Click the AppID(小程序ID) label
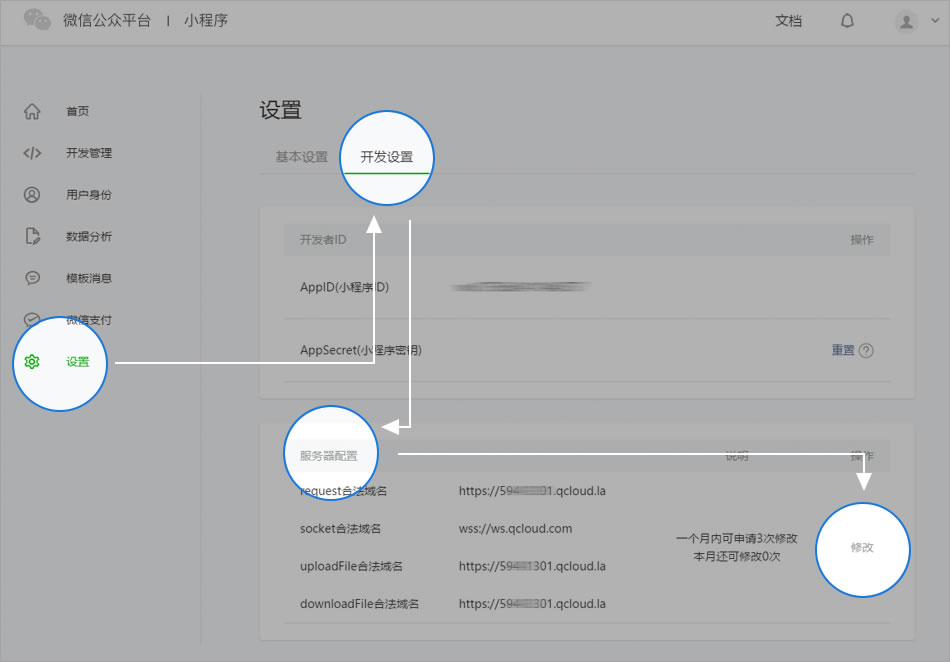This screenshot has height=662, width=950. 344,287
